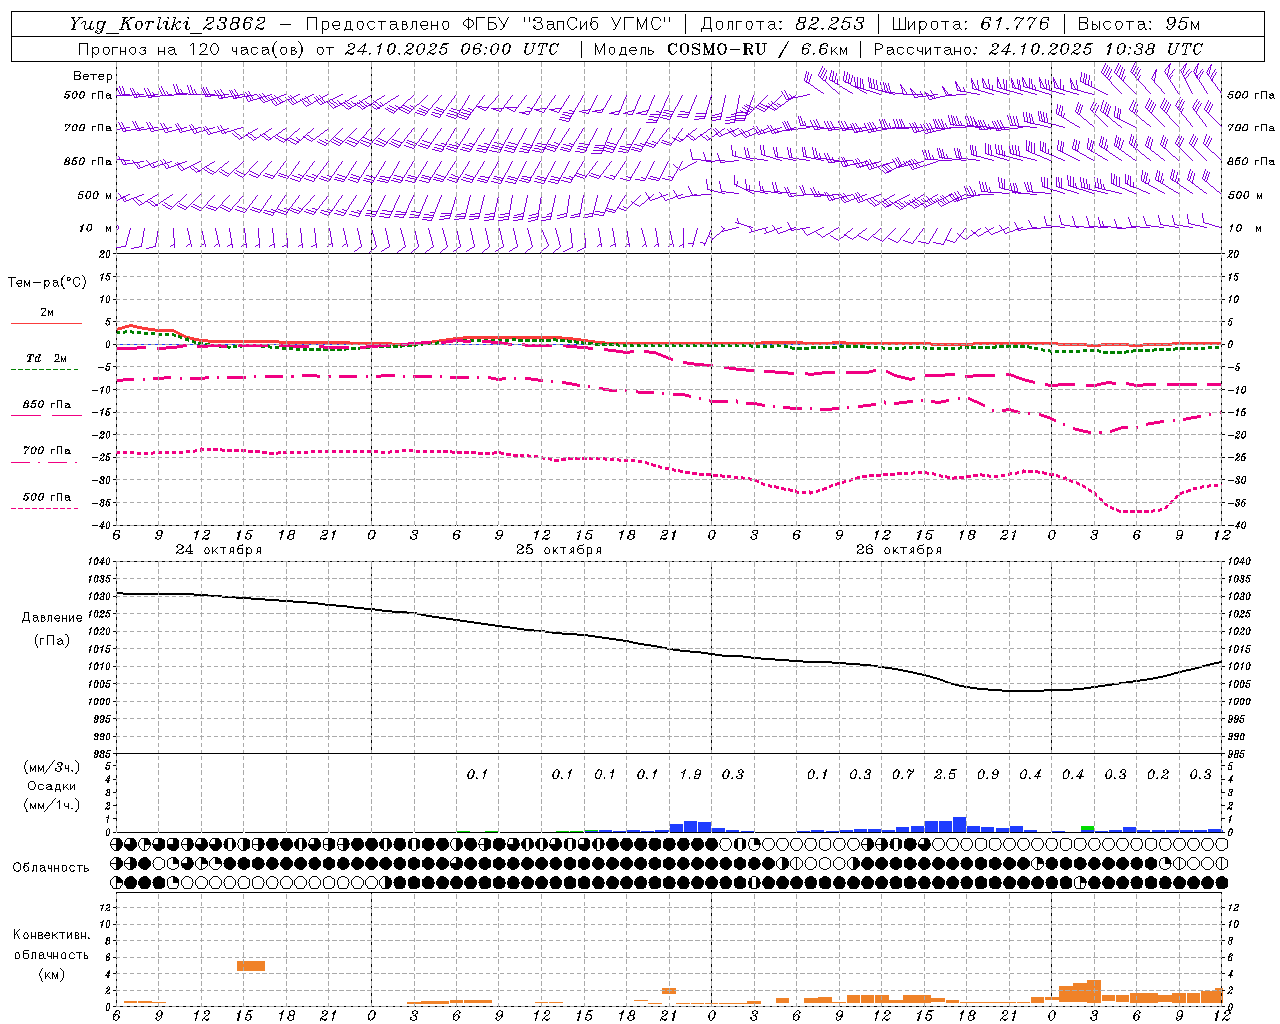Viewport: 1280px width, 1024px height.
Task: Select the Прогноз на 120 часа(ов) text
Action: pos(191,49)
